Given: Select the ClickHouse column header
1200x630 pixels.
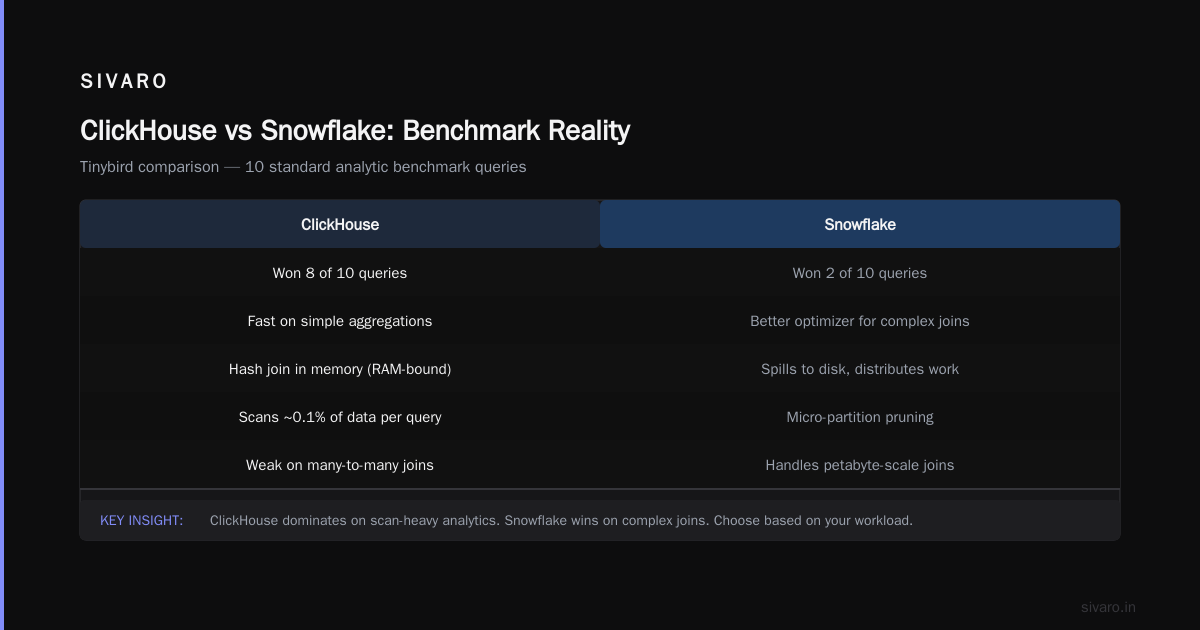Looking at the screenshot, I should [340, 224].
